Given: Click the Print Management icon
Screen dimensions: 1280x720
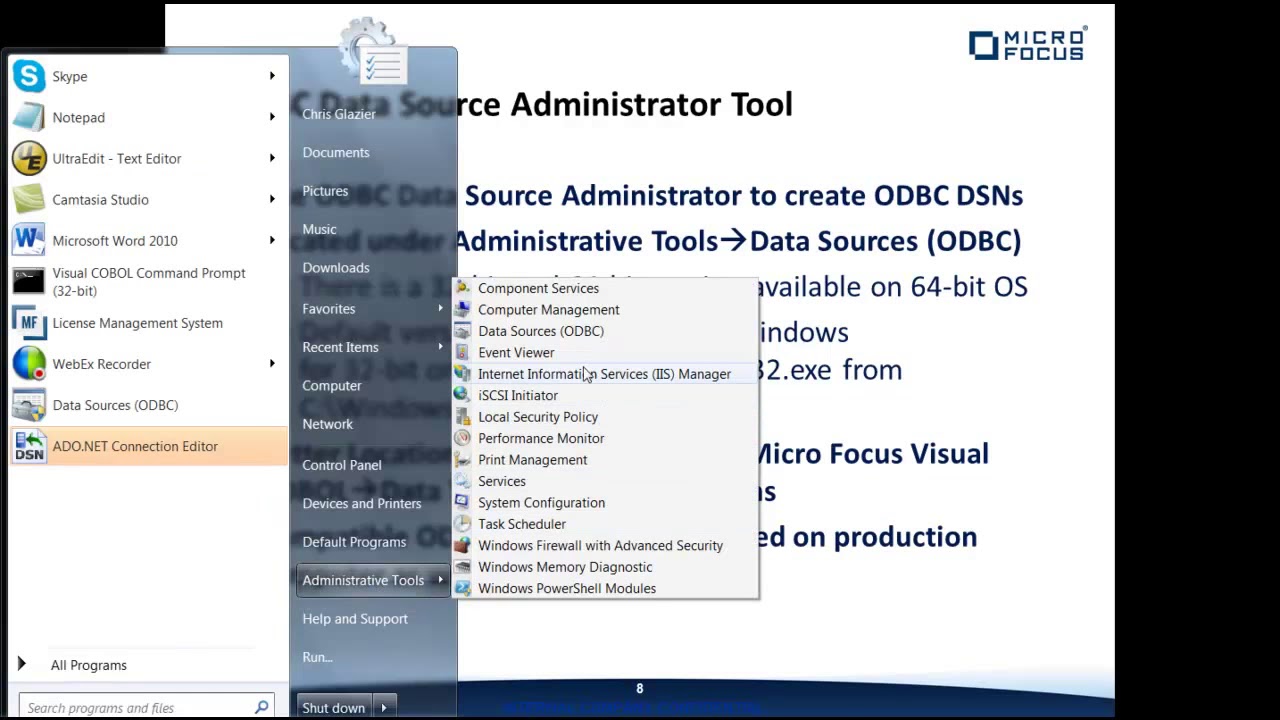Looking at the screenshot, I should point(462,460).
